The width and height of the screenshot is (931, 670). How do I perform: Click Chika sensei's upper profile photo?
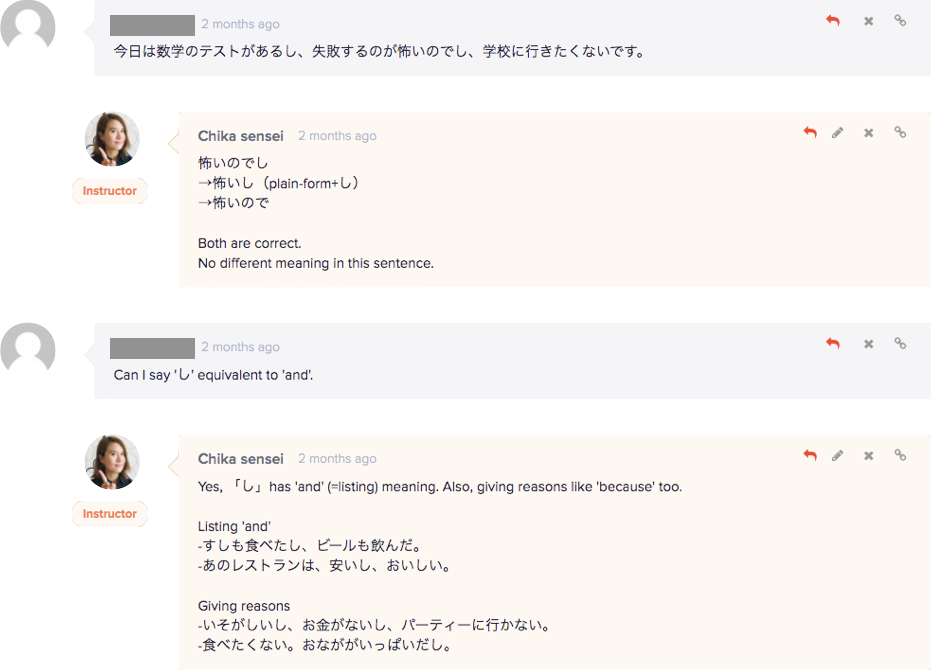click(x=112, y=139)
